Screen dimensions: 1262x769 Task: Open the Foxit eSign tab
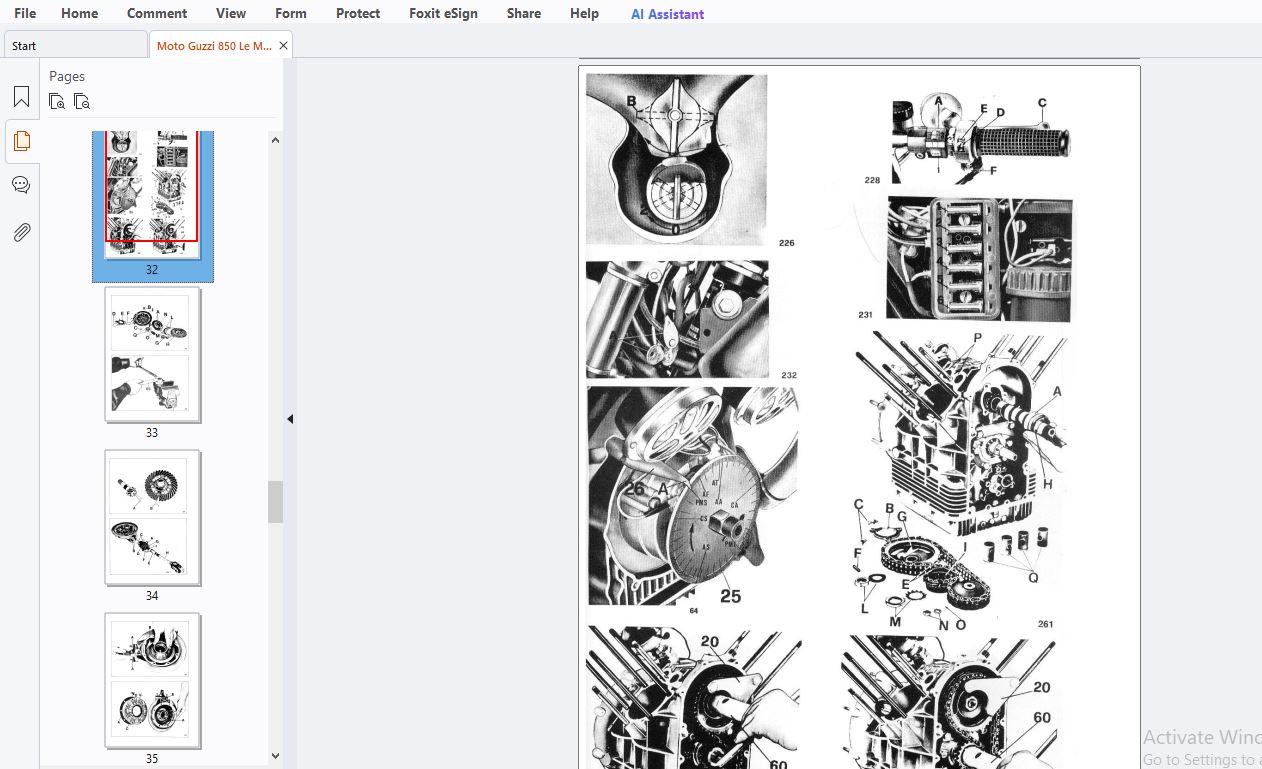(443, 13)
